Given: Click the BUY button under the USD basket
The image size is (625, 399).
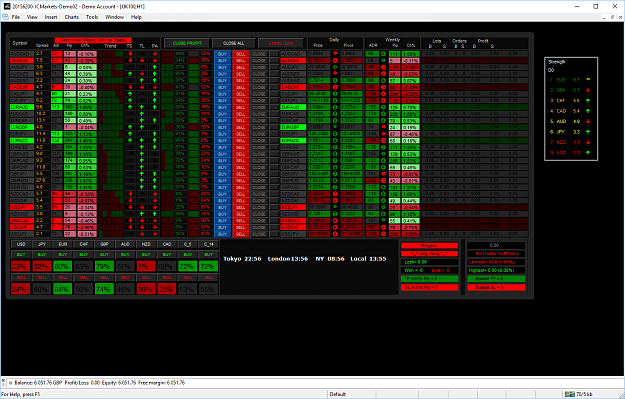Looking at the screenshot, I should coord(21,254).
